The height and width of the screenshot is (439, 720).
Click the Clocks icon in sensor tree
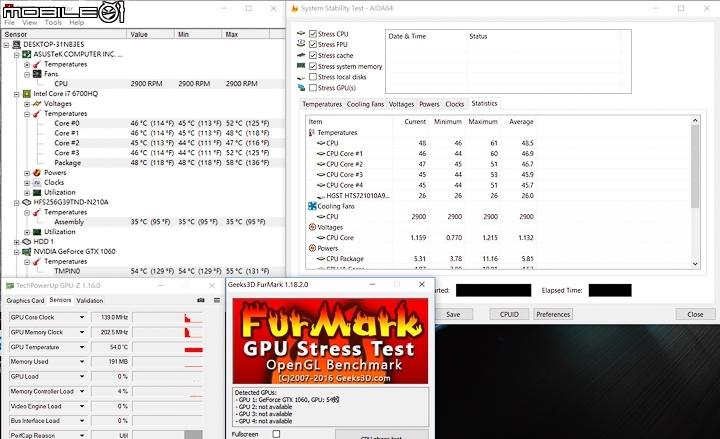(37, 183)
